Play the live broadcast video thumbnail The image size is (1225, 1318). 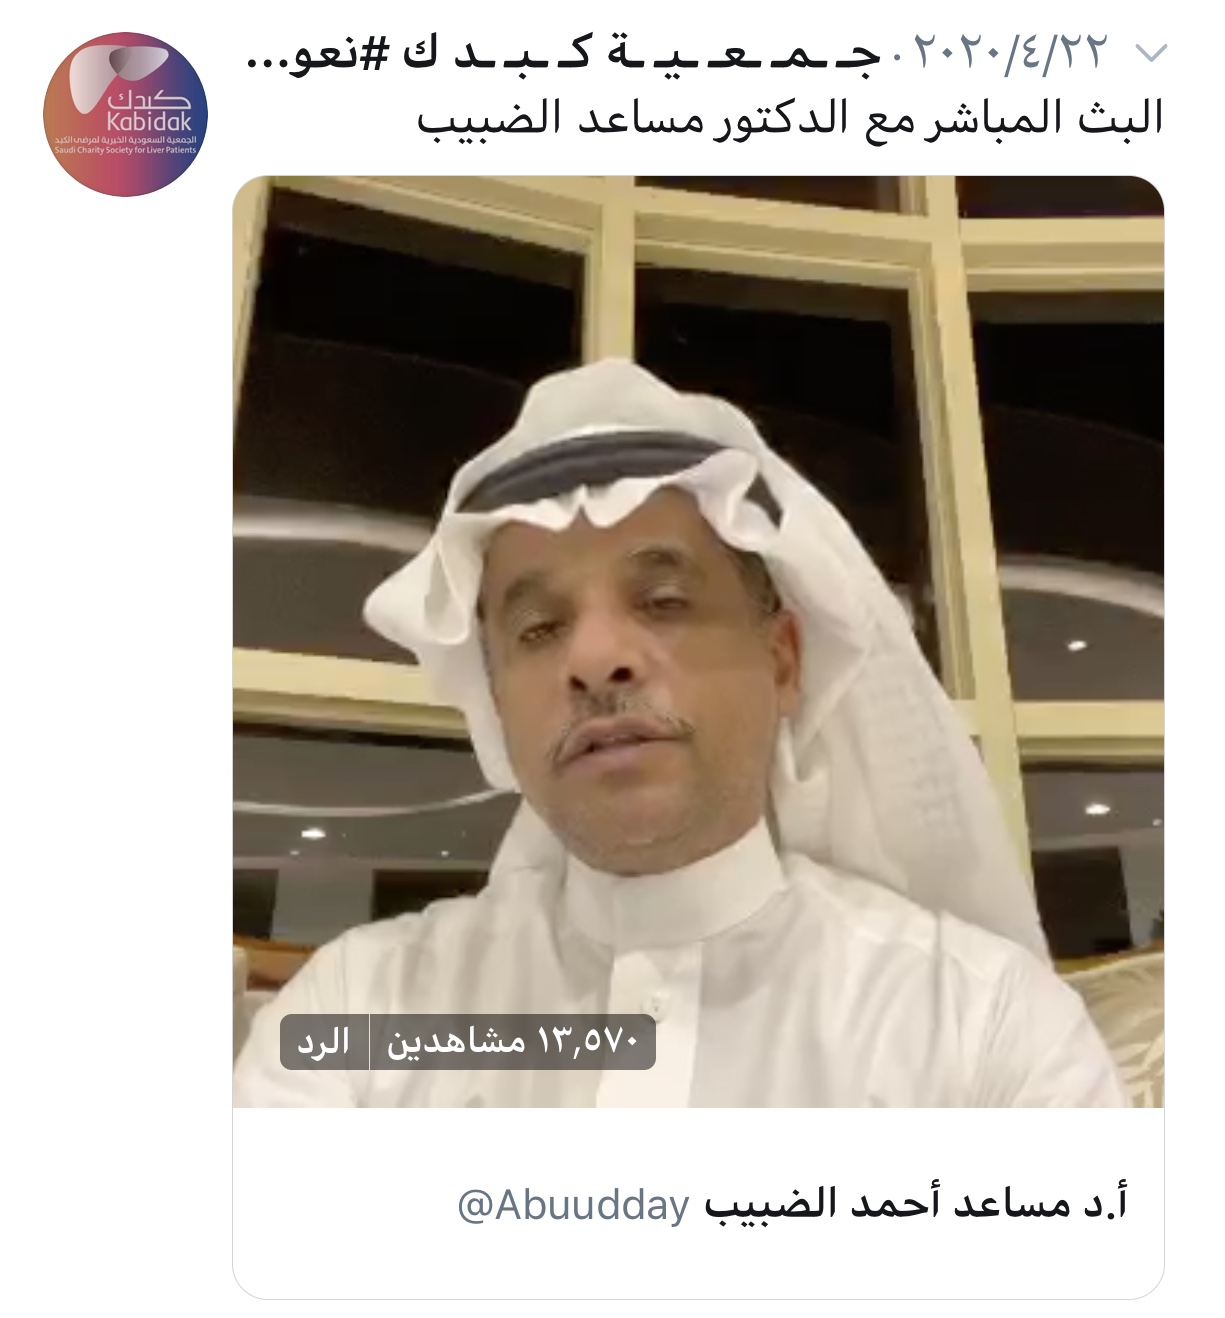698,641
